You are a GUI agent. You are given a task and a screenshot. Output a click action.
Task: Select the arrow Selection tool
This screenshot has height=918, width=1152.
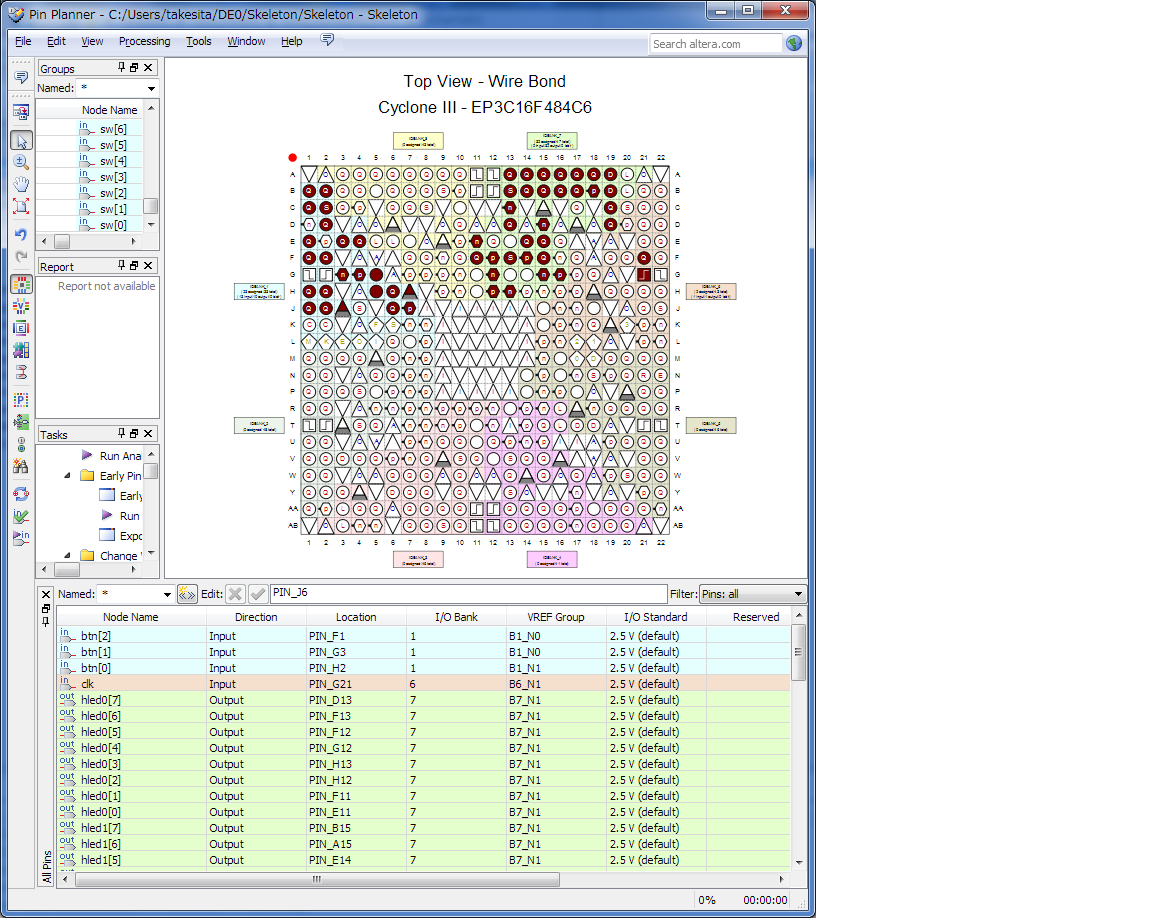21,140
